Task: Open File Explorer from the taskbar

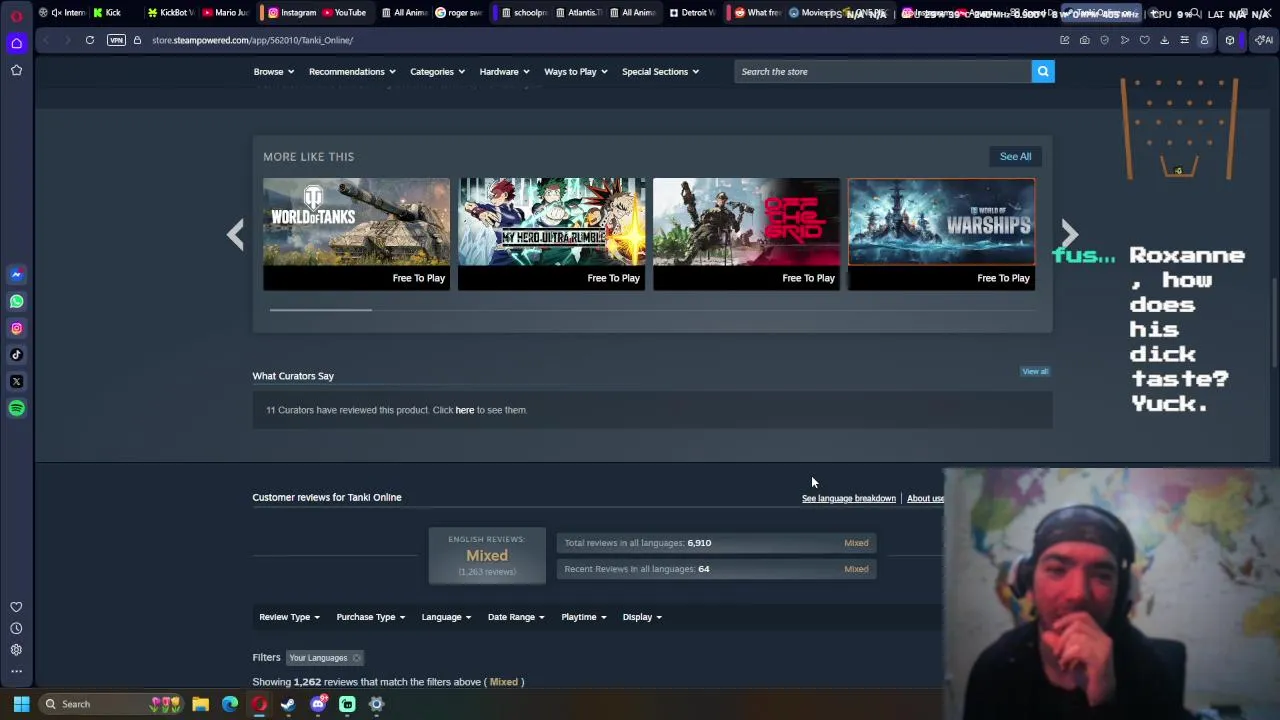Action: 200,704
